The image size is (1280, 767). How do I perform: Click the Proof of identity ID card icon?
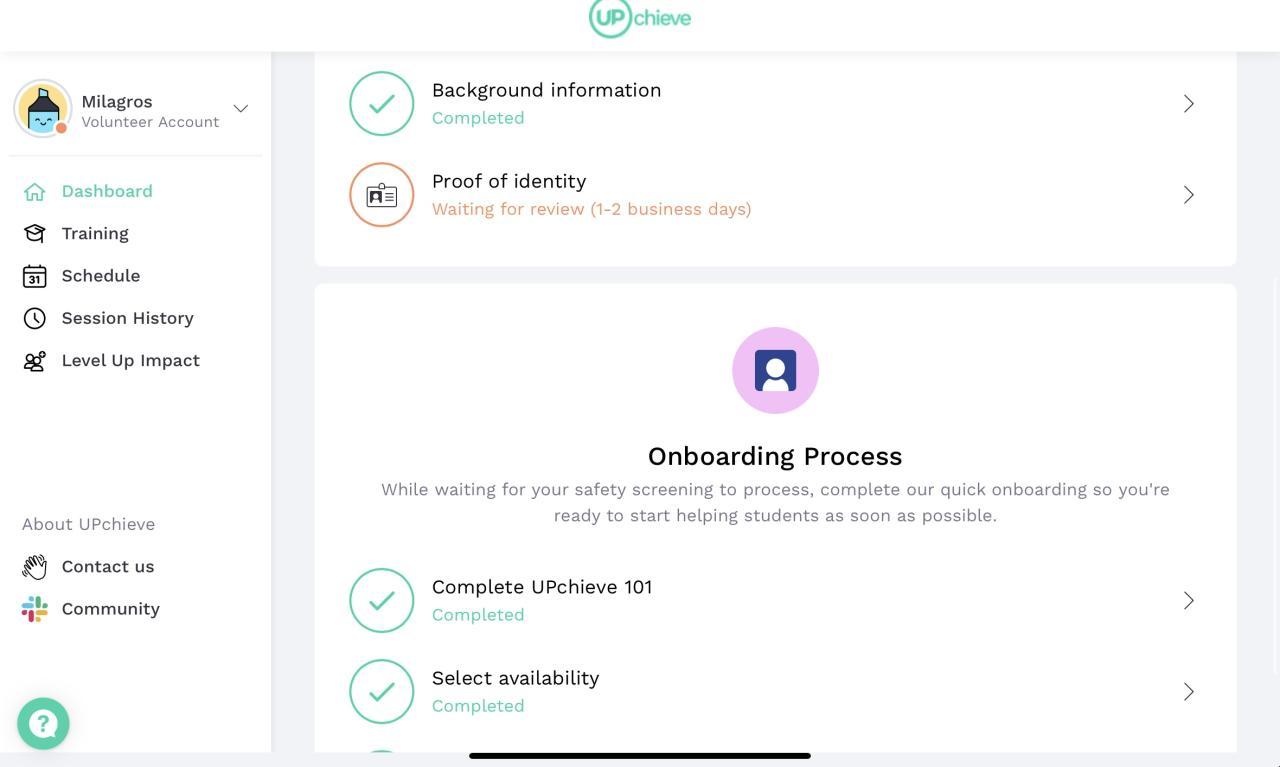coord(381,195)
